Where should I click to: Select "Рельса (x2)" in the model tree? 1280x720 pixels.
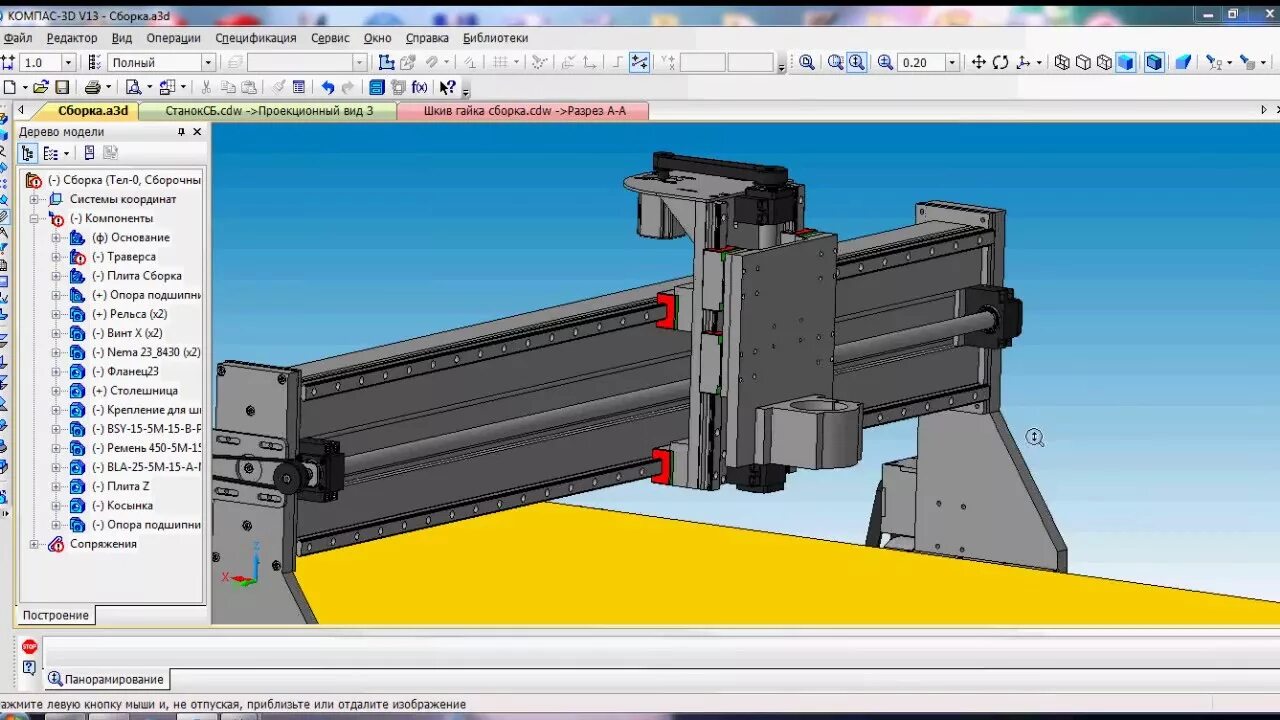(x=129, y=314)
